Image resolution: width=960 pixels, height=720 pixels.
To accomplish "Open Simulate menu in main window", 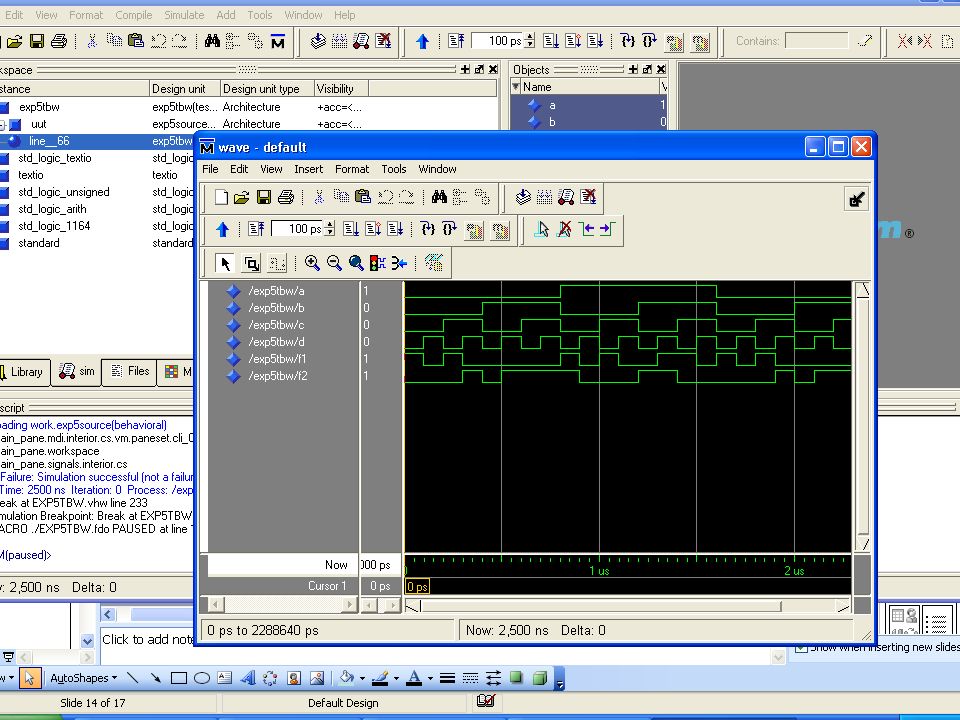I will [184, 15].
